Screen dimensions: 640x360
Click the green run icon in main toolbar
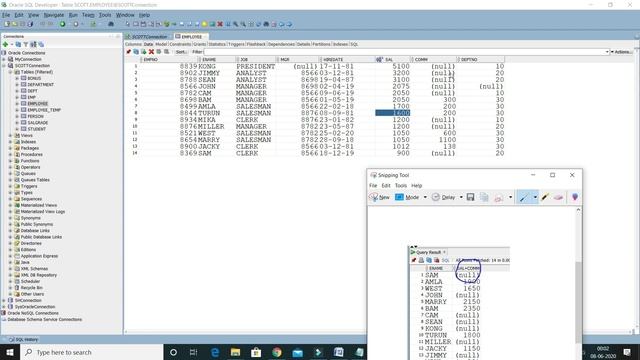[x=62, y=24]
